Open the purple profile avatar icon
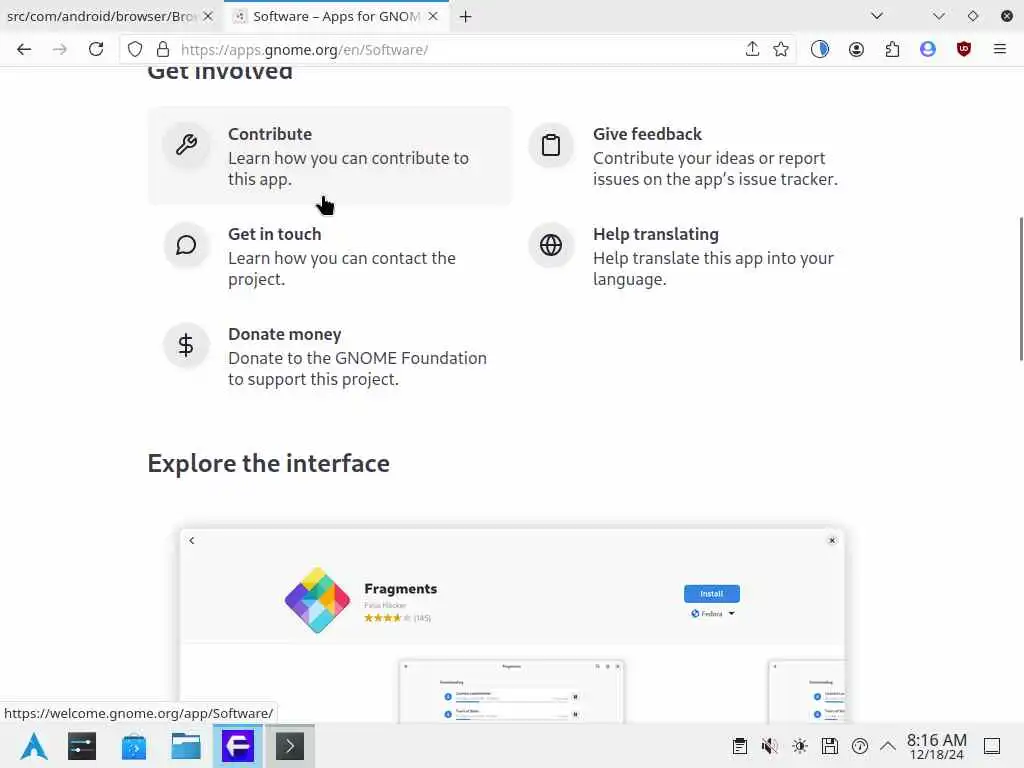1024x768 pixels. click(928, 49)
